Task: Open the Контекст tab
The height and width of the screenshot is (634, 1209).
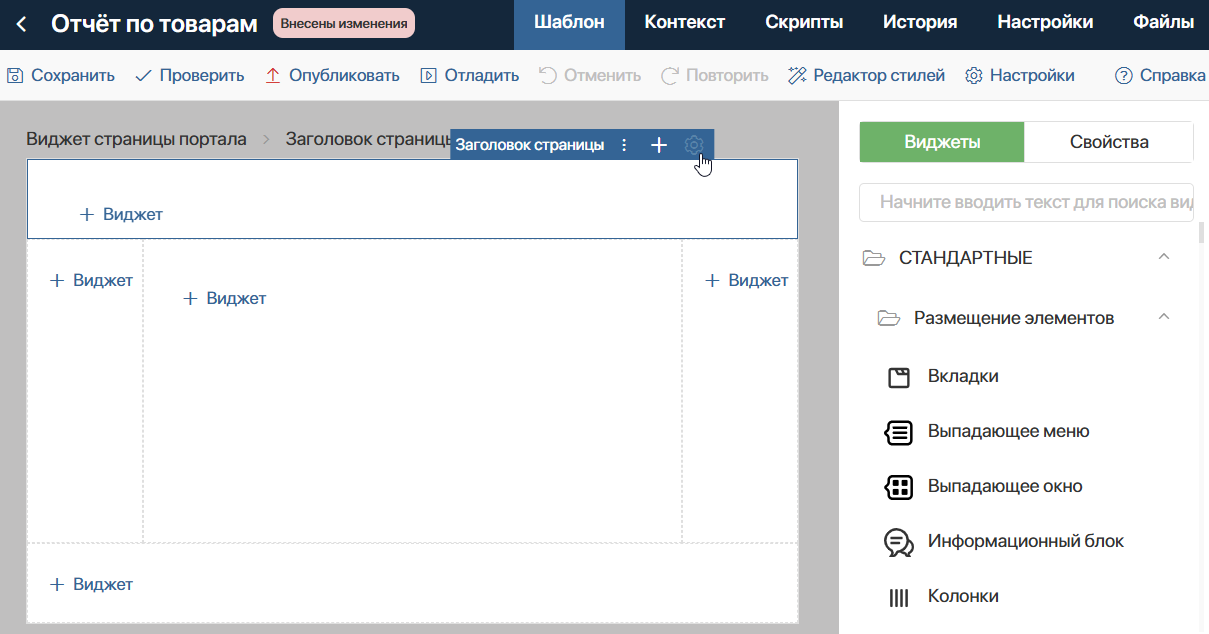Action: 685,23
